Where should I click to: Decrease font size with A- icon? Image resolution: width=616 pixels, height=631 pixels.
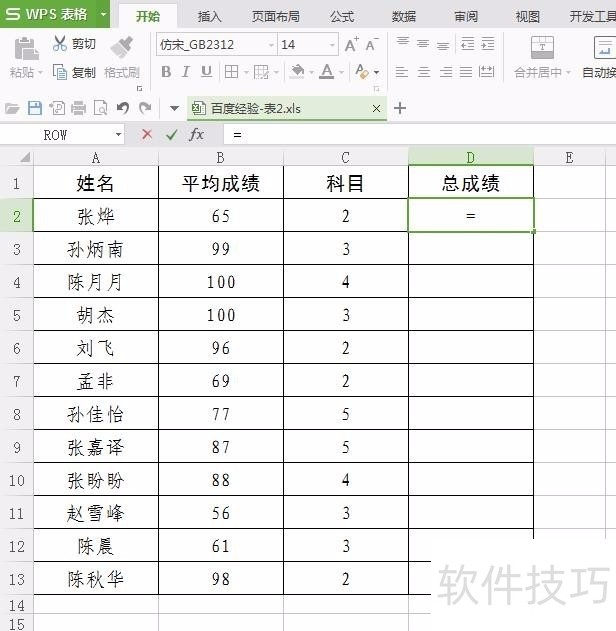(x=372, y=44)
